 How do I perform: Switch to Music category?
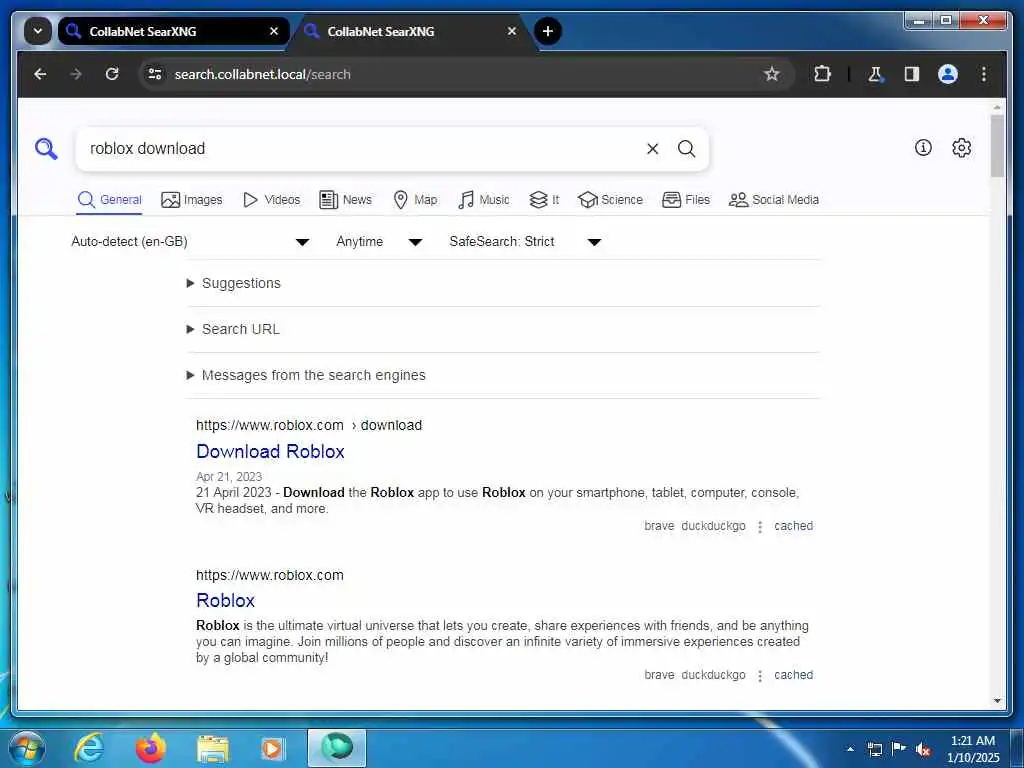tap(484, 200)
